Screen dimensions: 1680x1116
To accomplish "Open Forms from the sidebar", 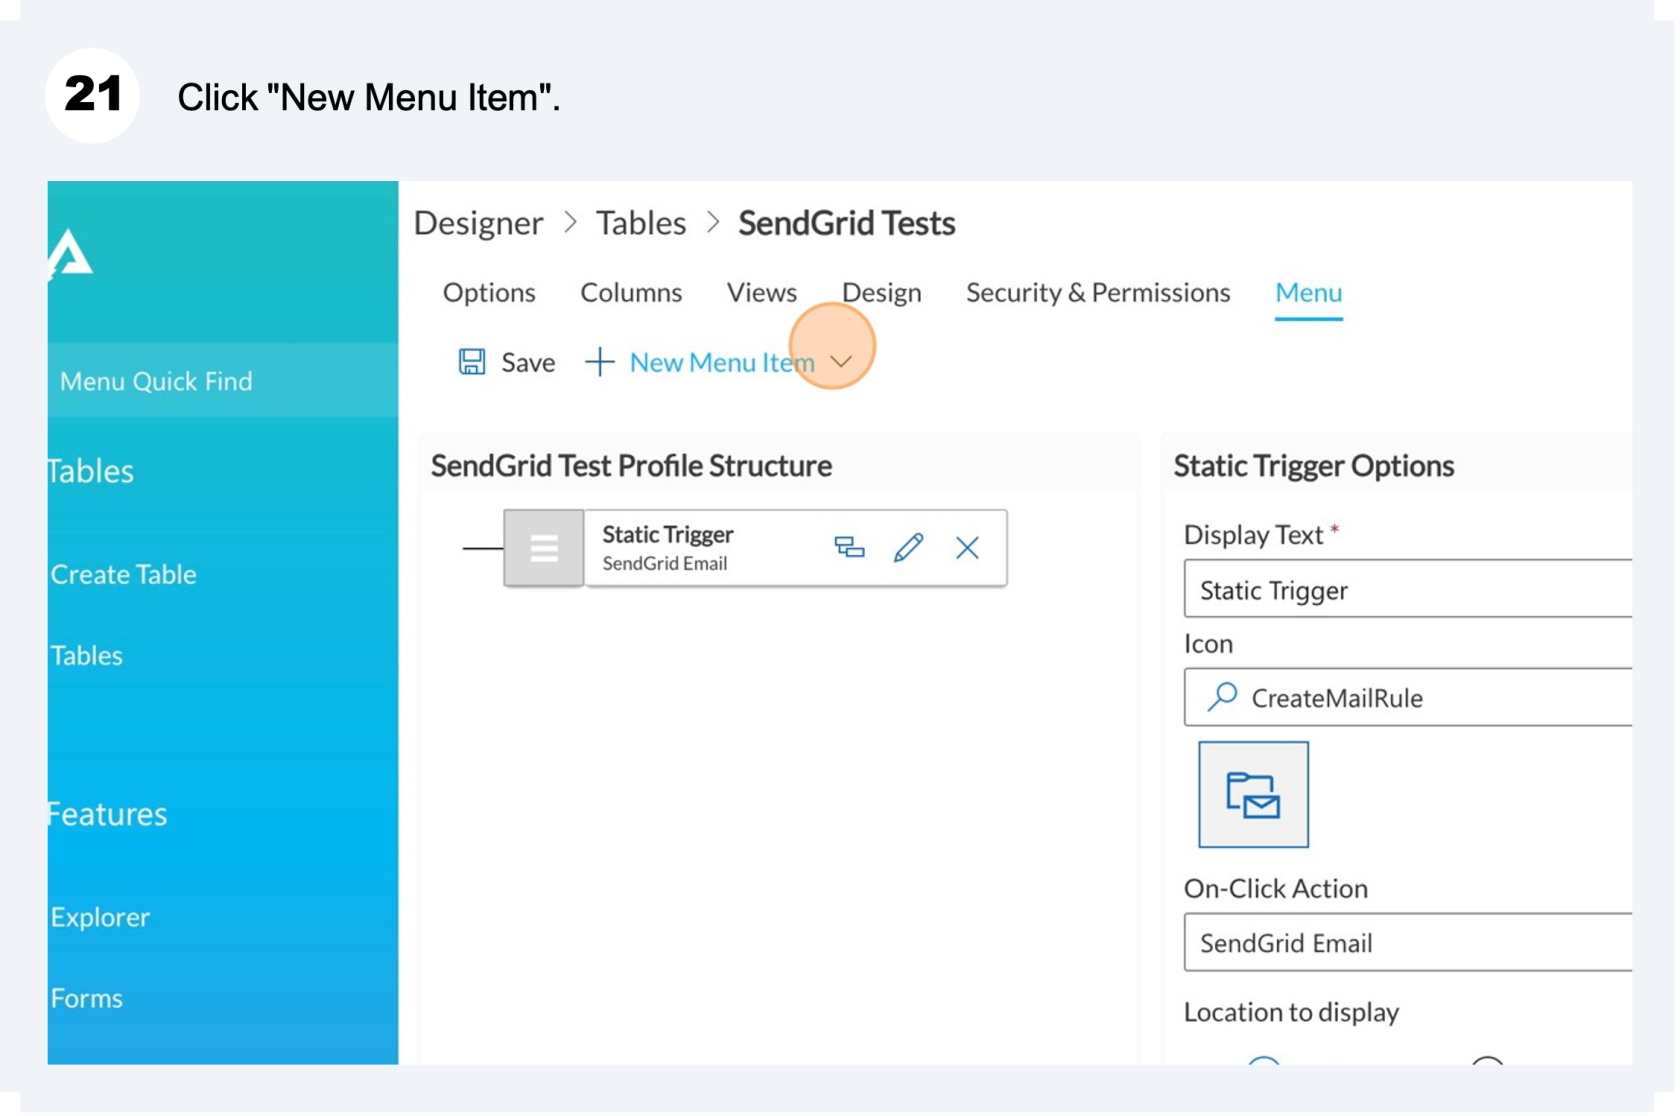I will pos(87,999).
